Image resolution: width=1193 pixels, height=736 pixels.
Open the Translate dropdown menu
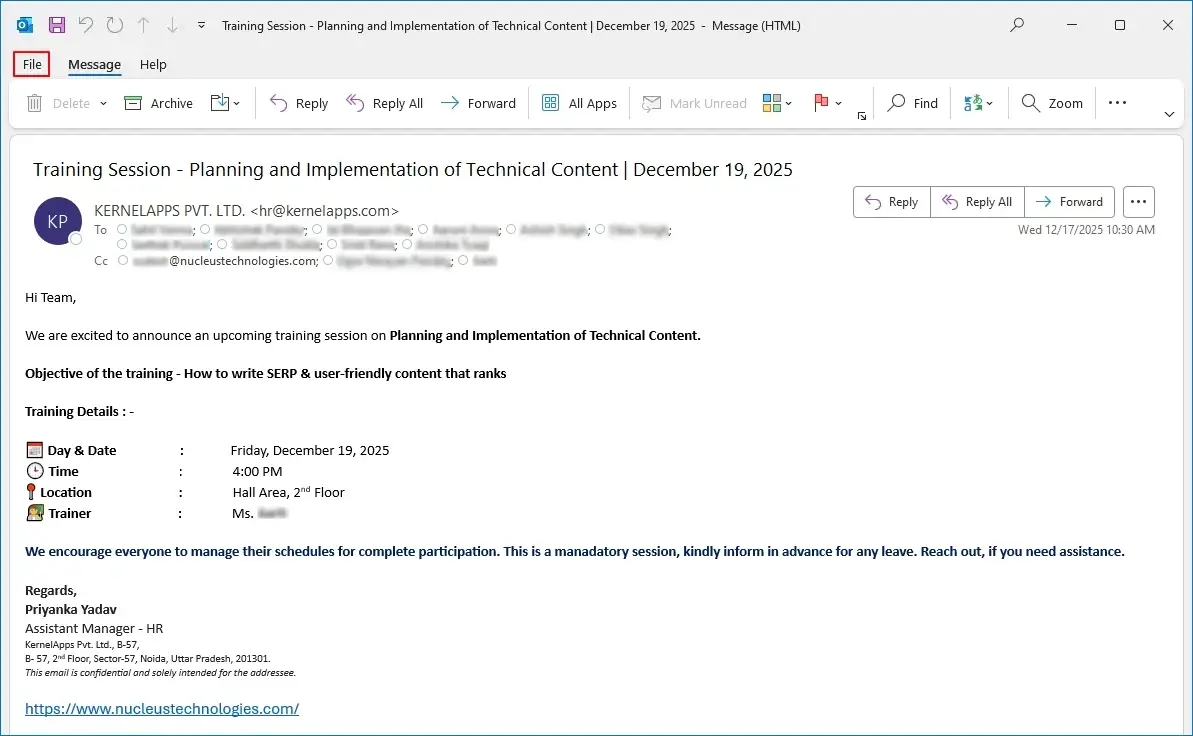coord(978,103)
